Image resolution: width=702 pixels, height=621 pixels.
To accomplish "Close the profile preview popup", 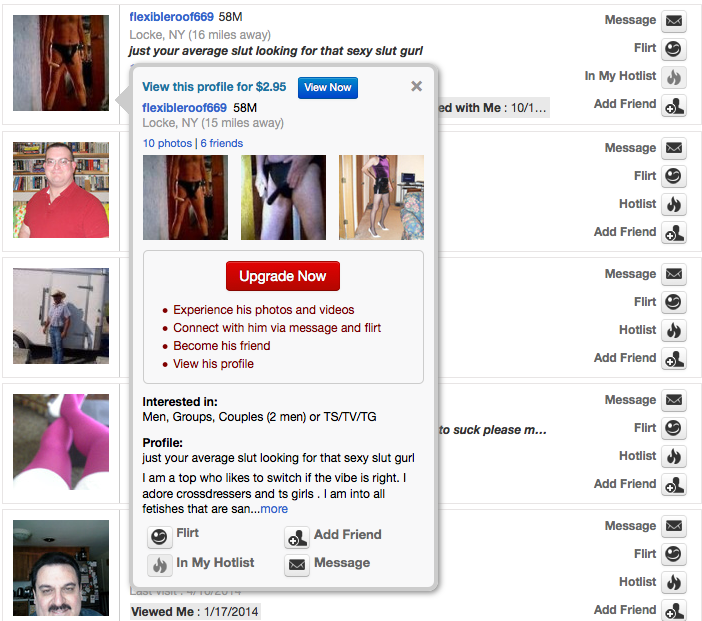I will [x=416, y=86].
